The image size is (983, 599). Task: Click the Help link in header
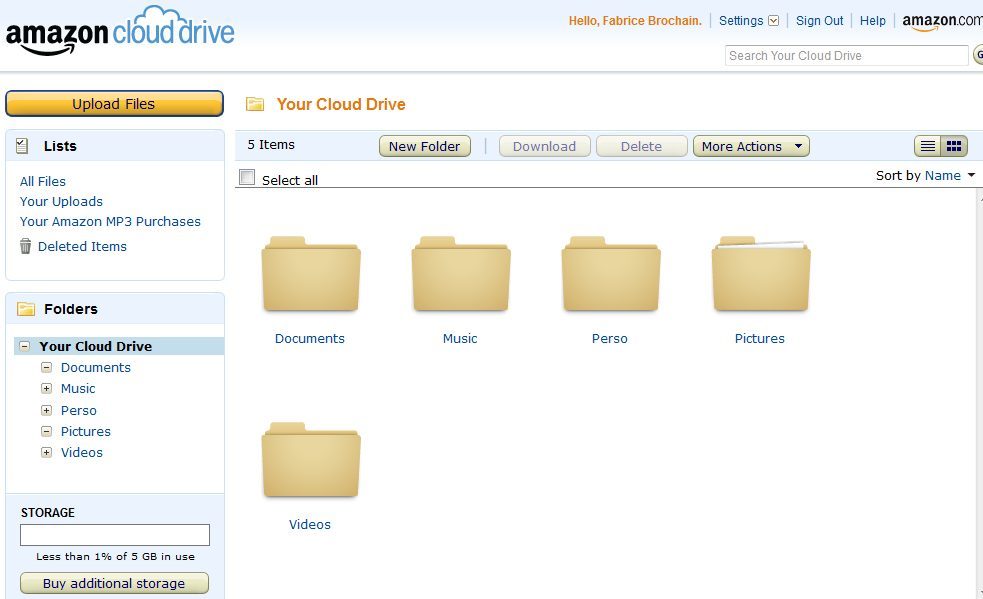(x=872, y=21)
